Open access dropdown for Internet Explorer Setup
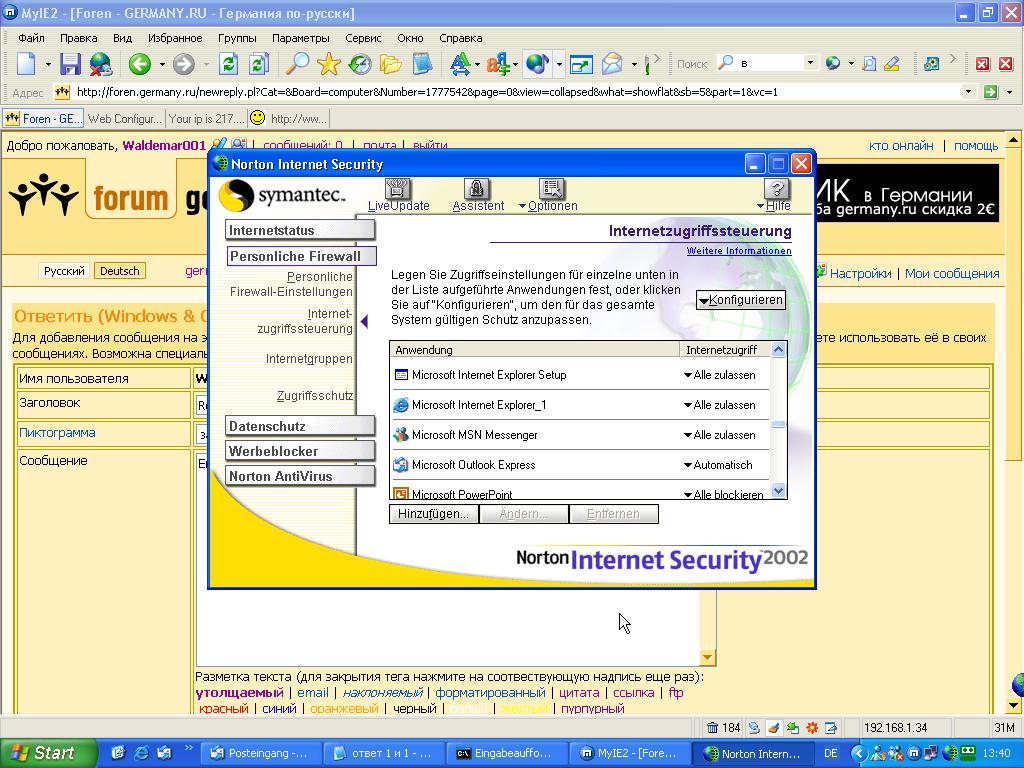 (720, 375)
